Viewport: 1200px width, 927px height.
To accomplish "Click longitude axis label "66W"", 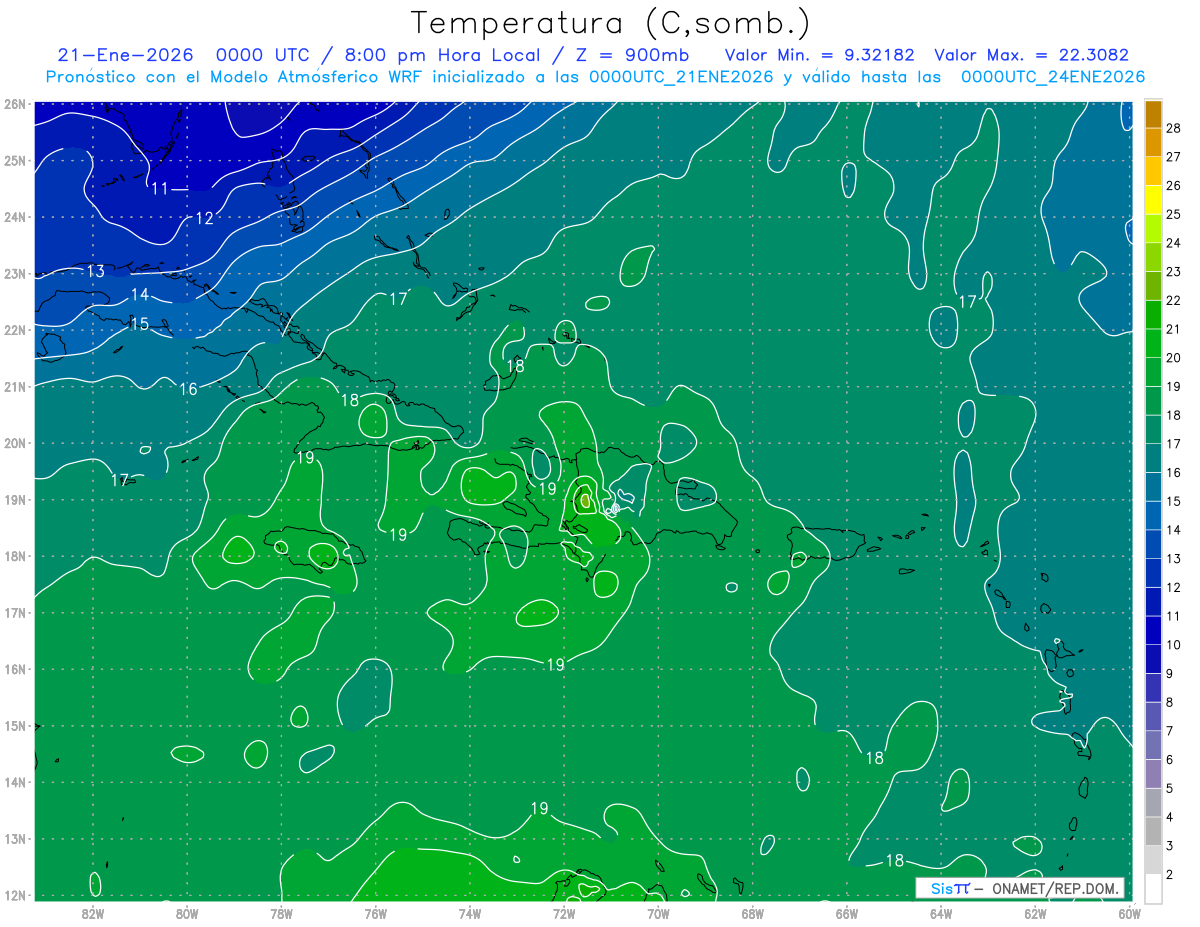I will coord(847,913).
